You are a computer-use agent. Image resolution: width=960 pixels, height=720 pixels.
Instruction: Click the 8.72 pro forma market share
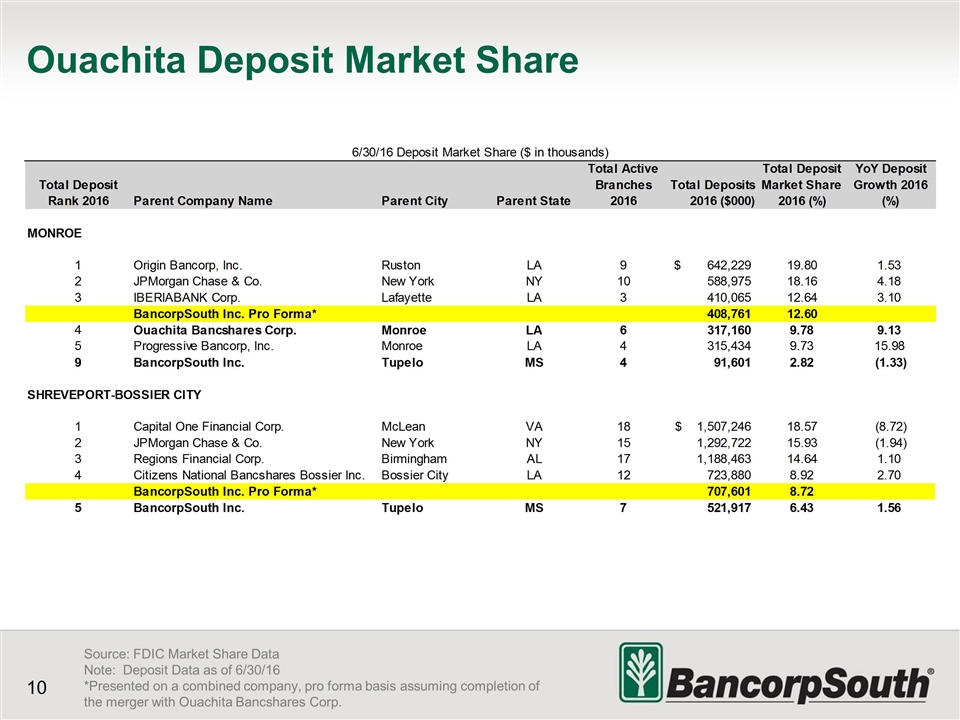(801, 492)
